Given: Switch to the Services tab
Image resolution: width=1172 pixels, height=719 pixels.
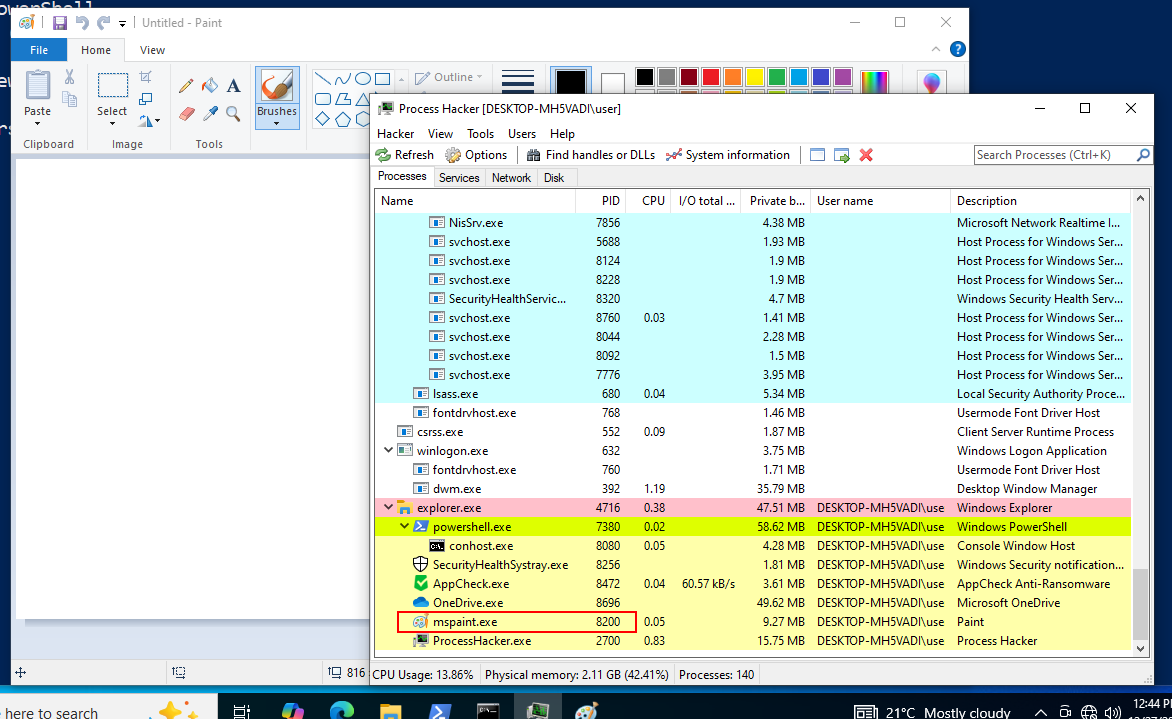Looking at the screenshot, I should point(459,177).
